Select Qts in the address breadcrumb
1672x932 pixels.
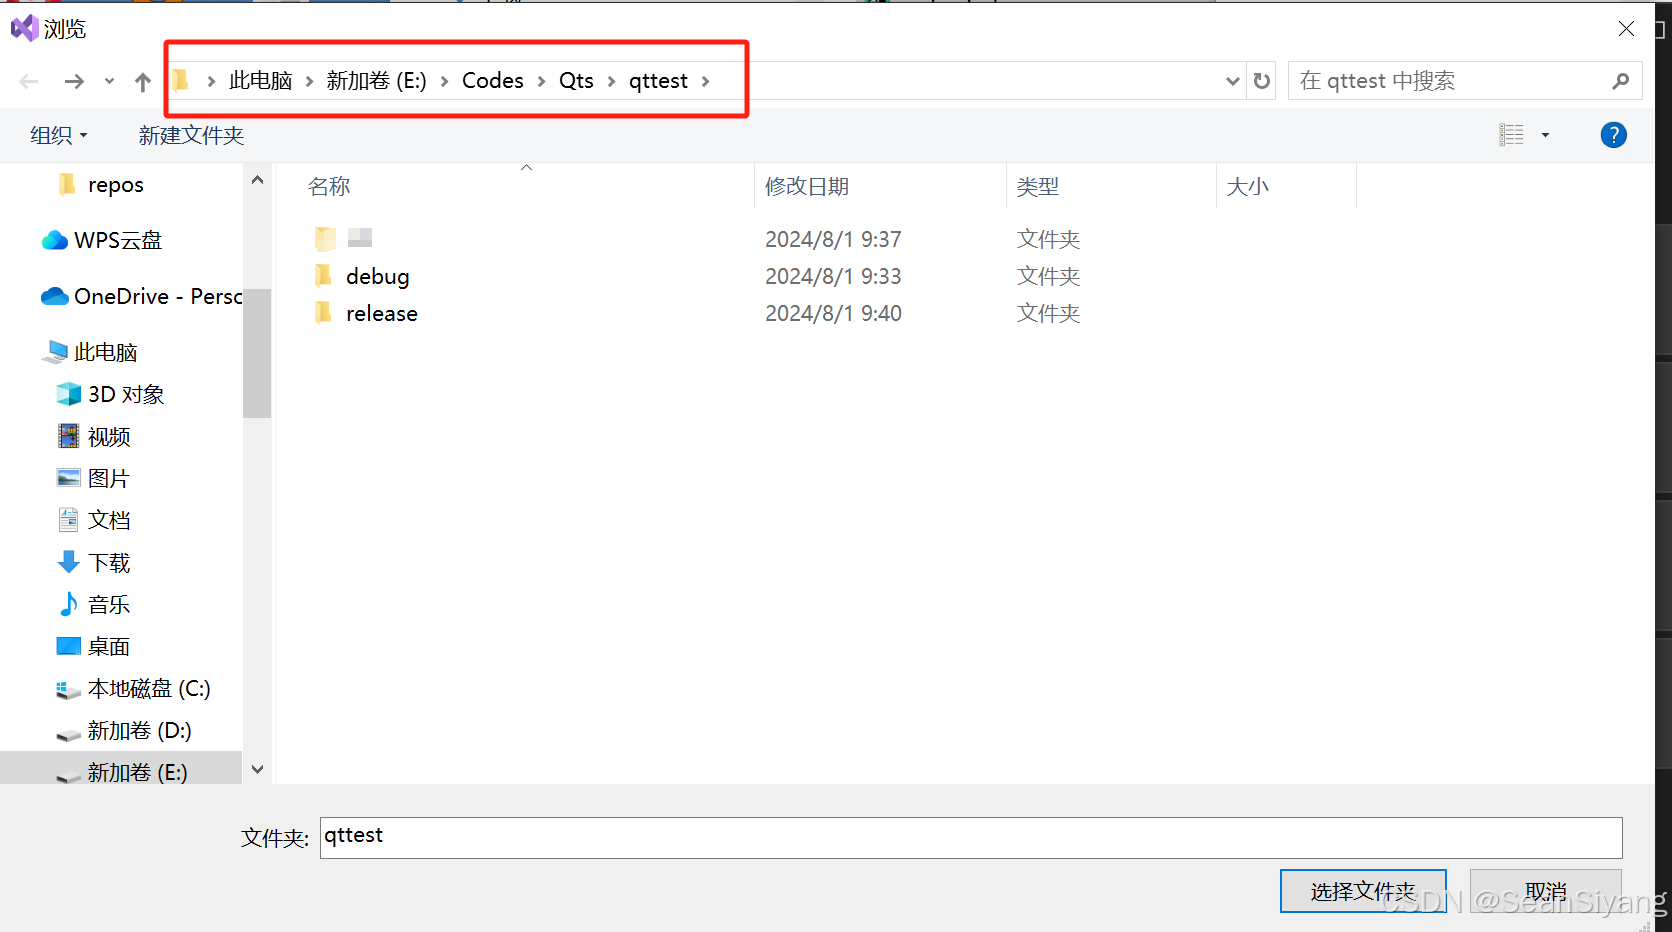576,81
